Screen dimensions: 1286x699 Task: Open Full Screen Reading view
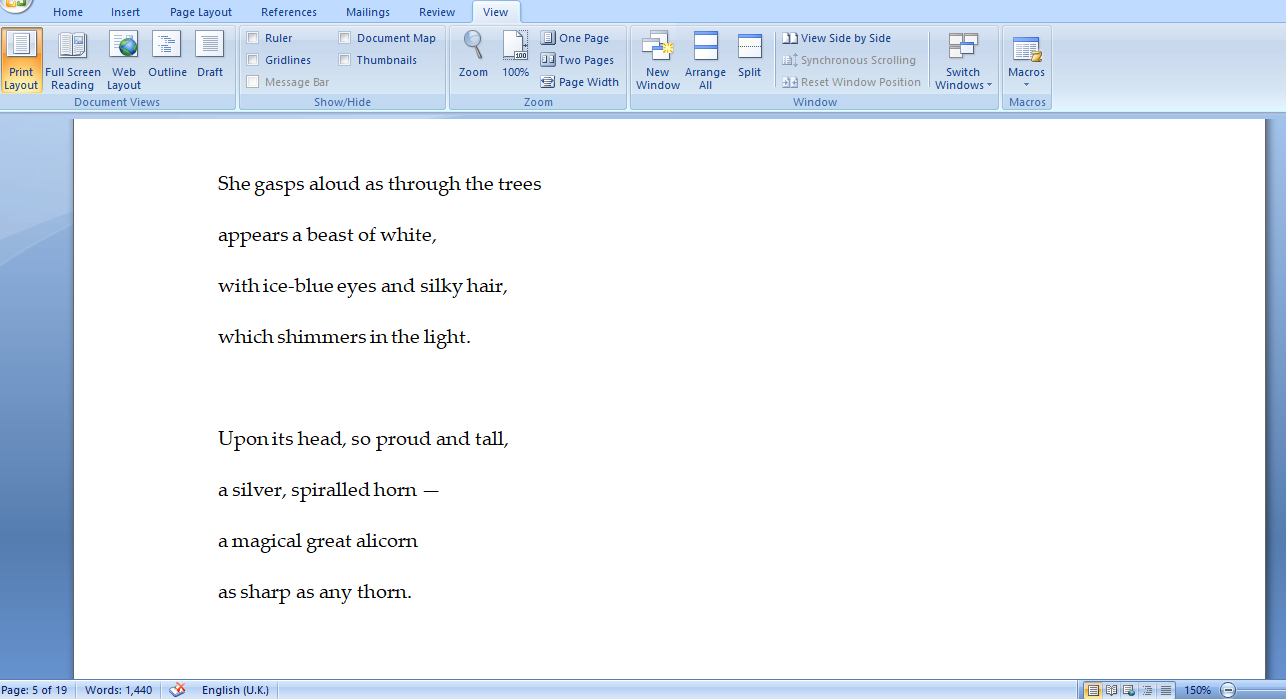tap(73, 60)
